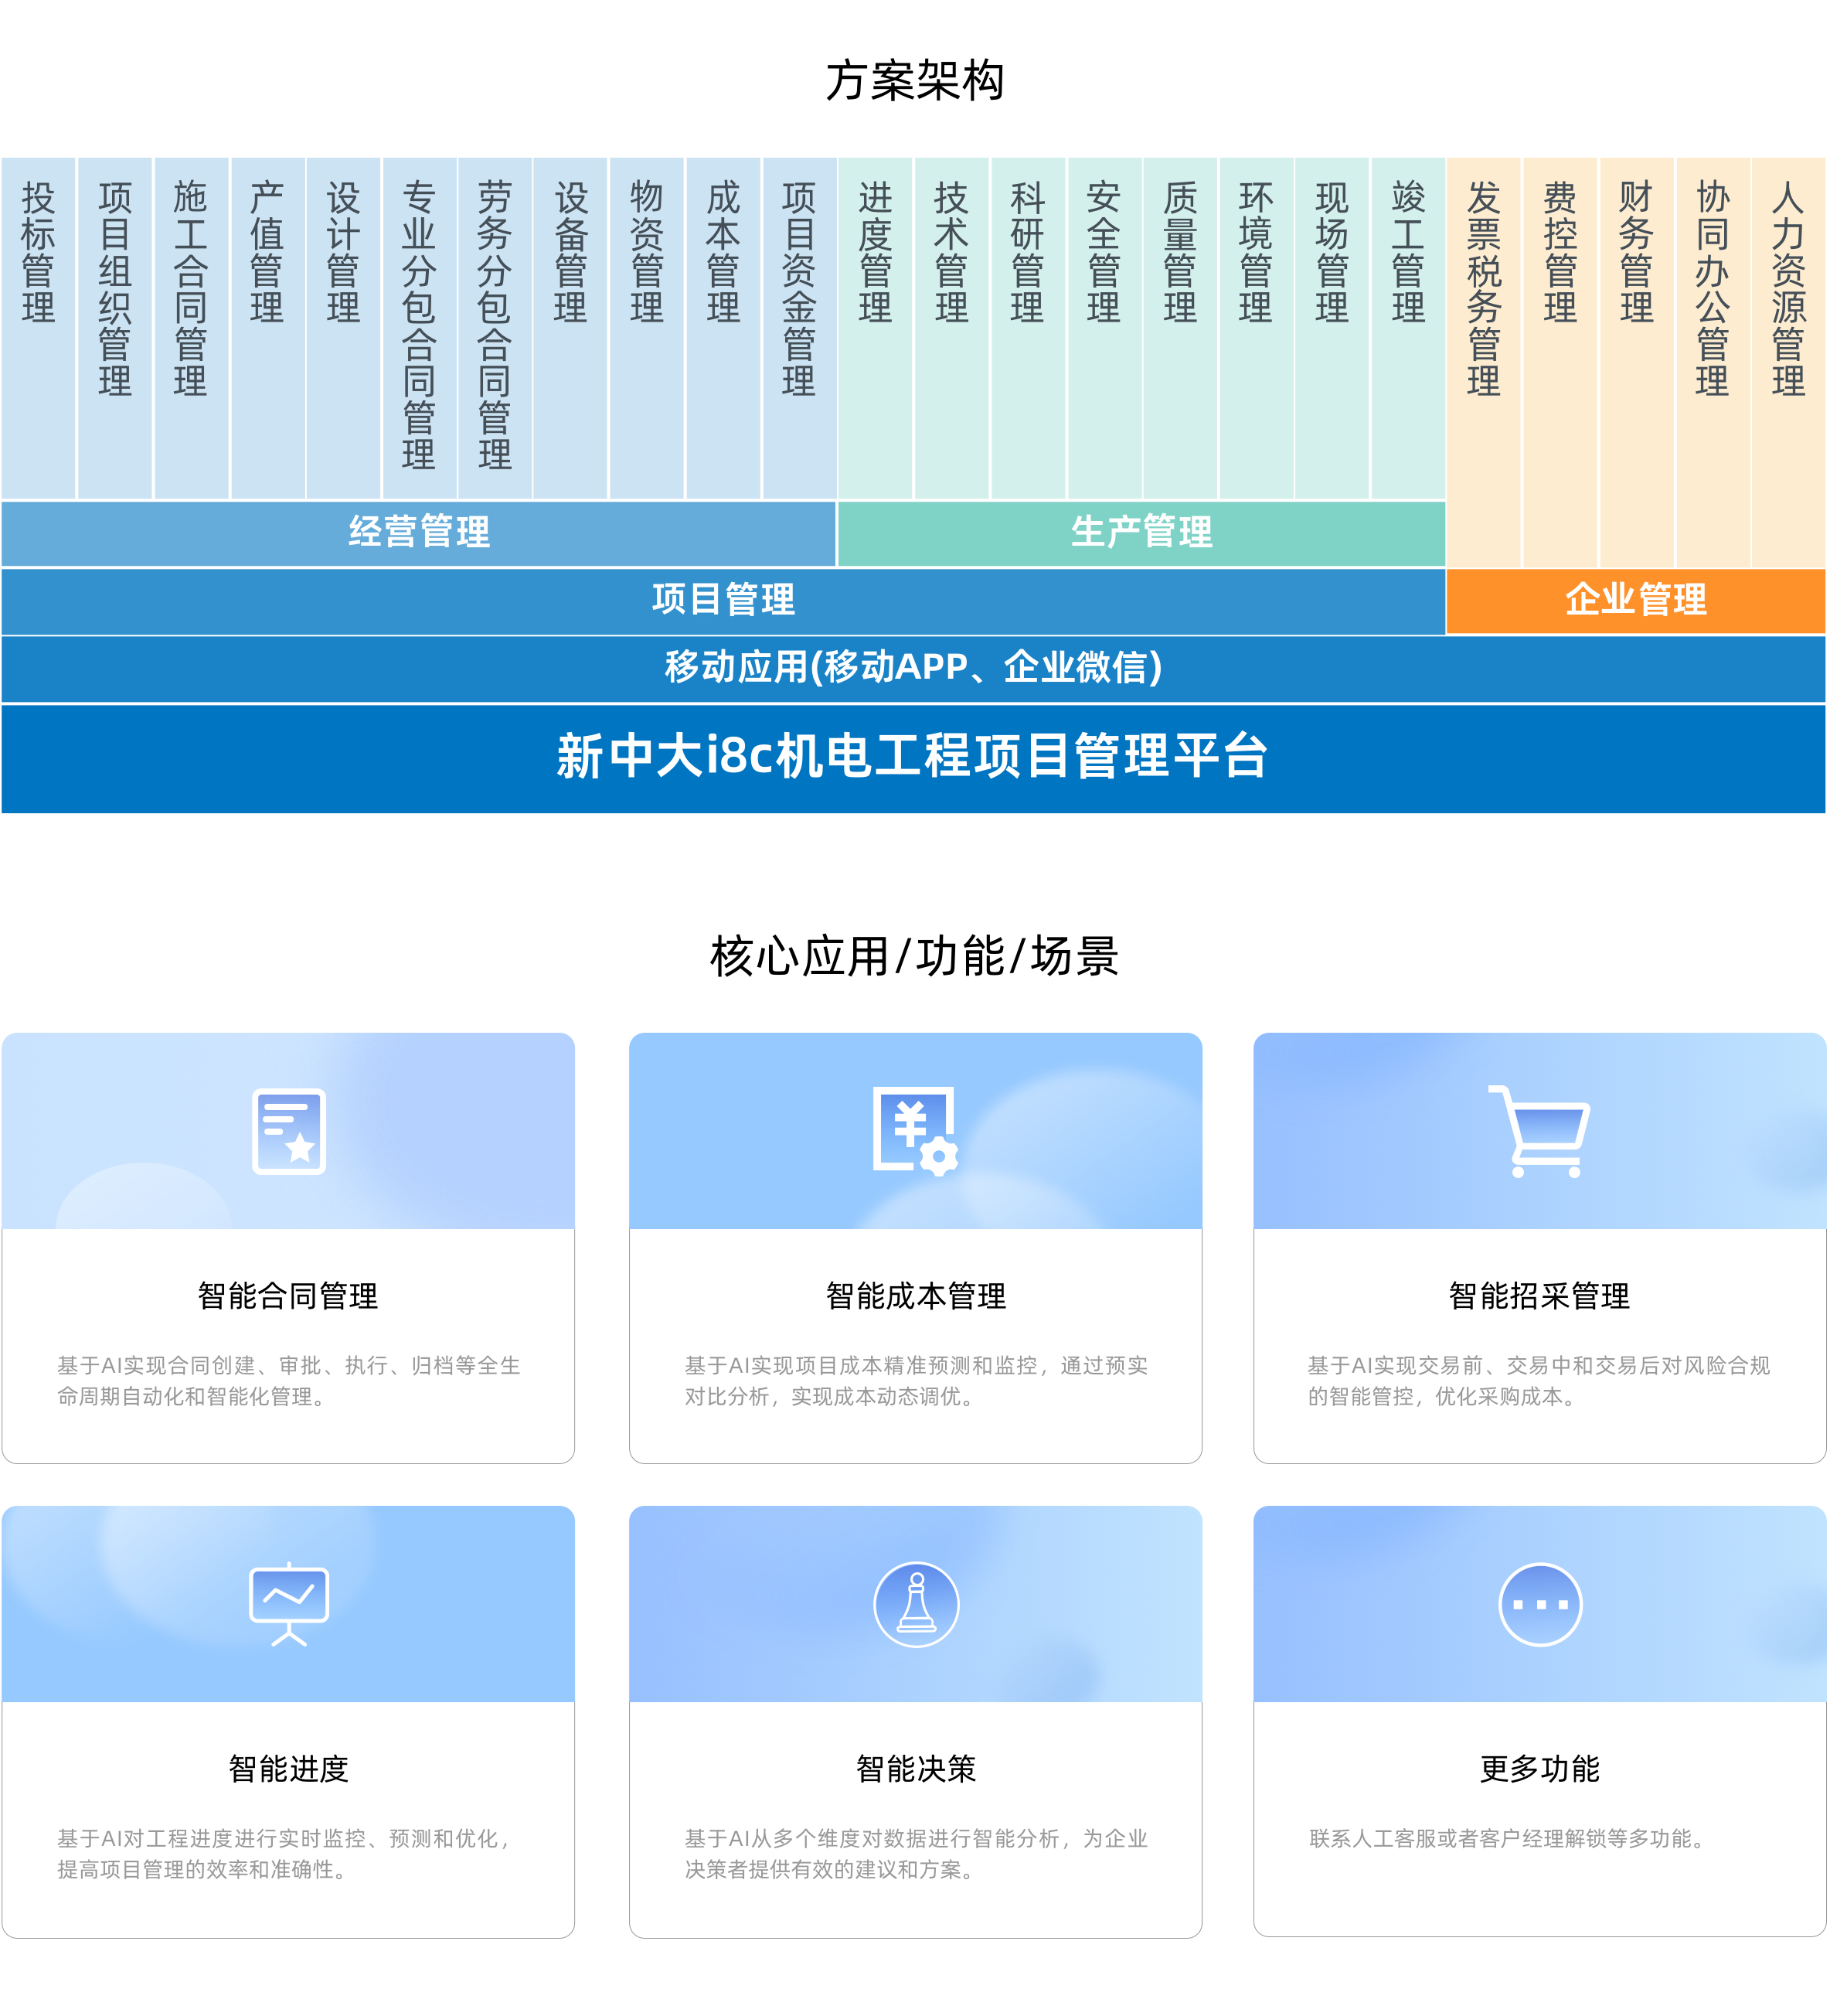The height and width of the screenshot is (2016, 1830).
Task: Click the three-dots more functions icon
Action: point(1540,1604)
